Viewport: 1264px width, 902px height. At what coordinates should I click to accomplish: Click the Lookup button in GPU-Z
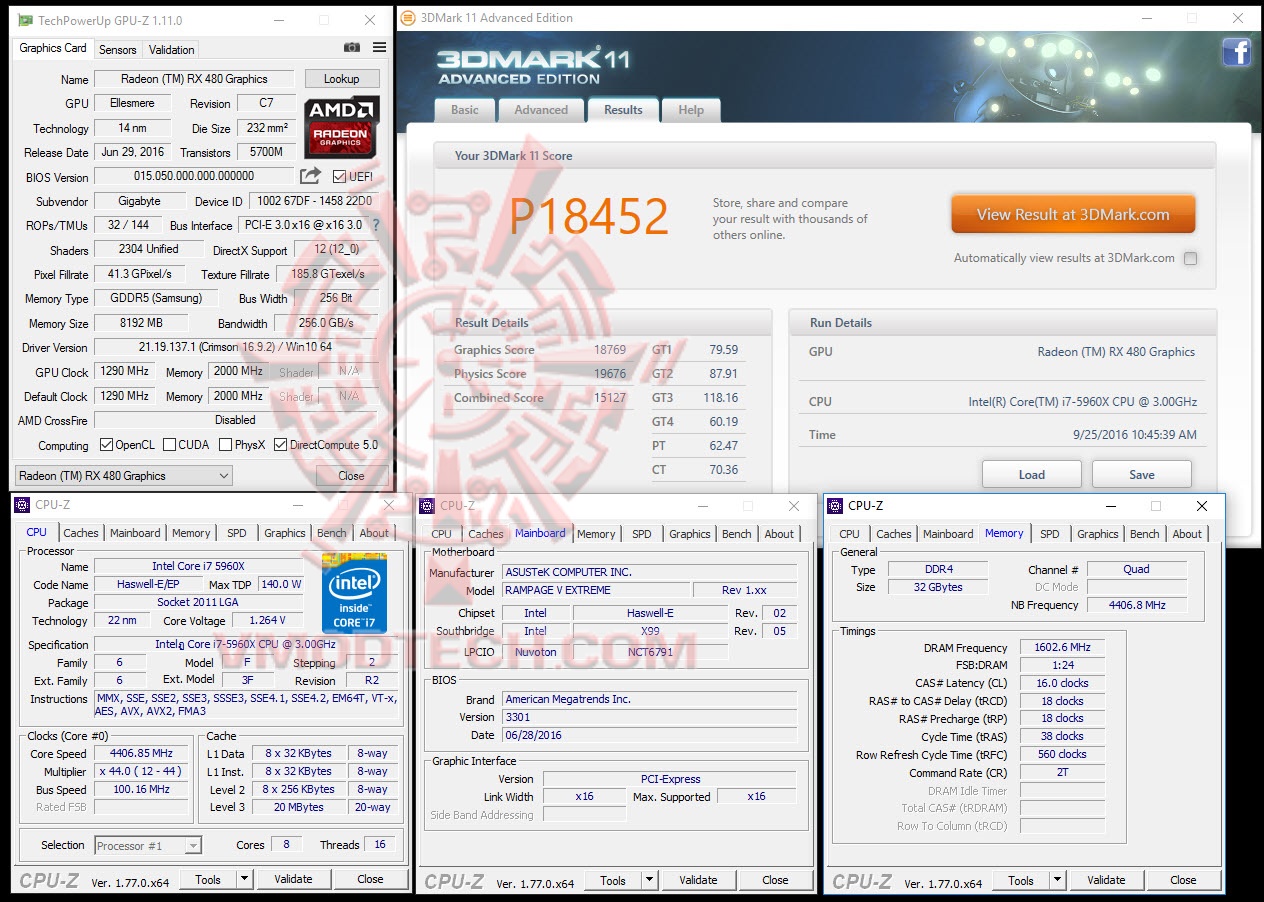342,78
